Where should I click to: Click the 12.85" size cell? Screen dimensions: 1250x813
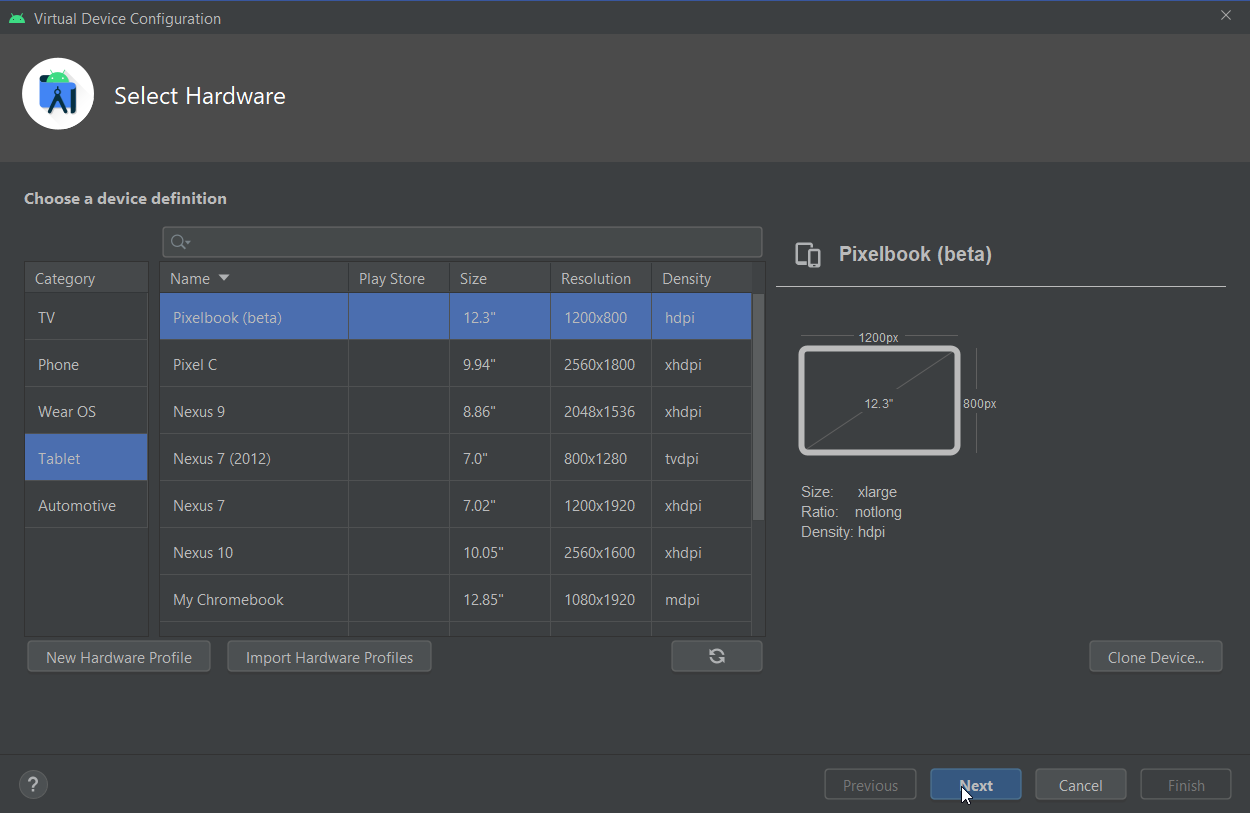click(500, 599)
